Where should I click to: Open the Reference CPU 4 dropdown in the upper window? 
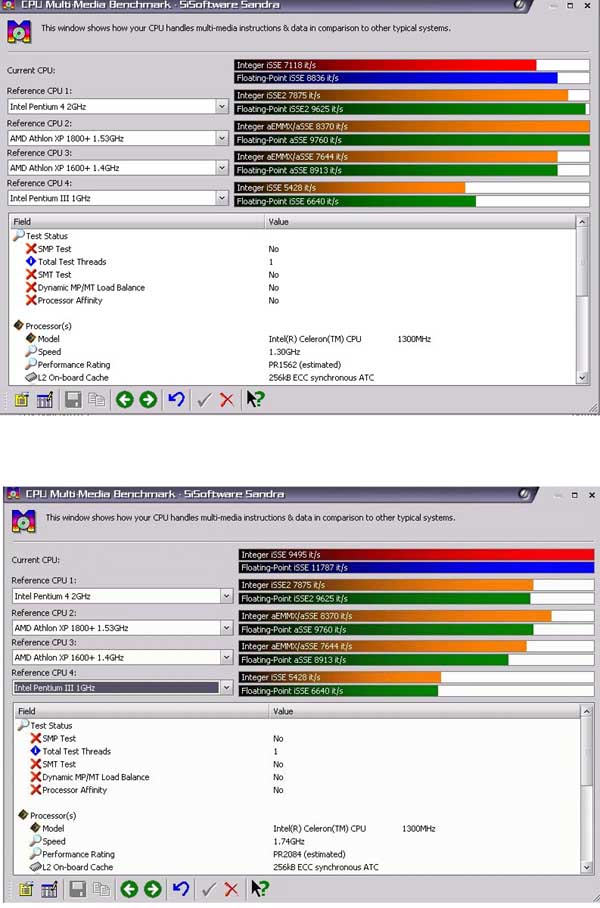point(222,198)
